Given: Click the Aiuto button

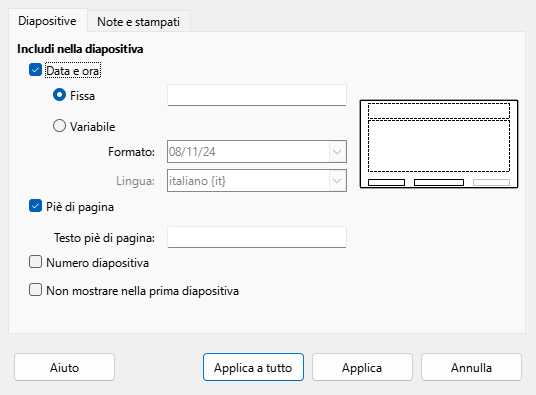Looking at the screenshot, I should point(64,367).
